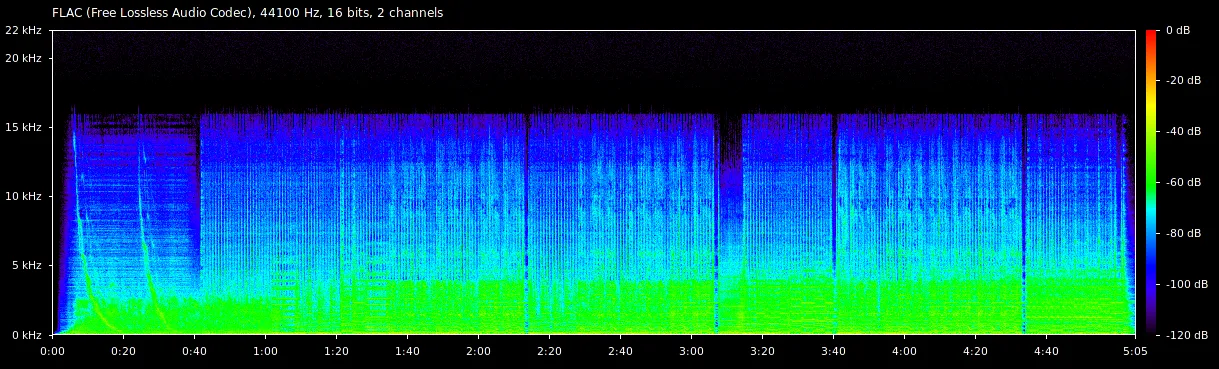
Task: Click the 5:05 end time label
Action: [x=1134, y=351]
